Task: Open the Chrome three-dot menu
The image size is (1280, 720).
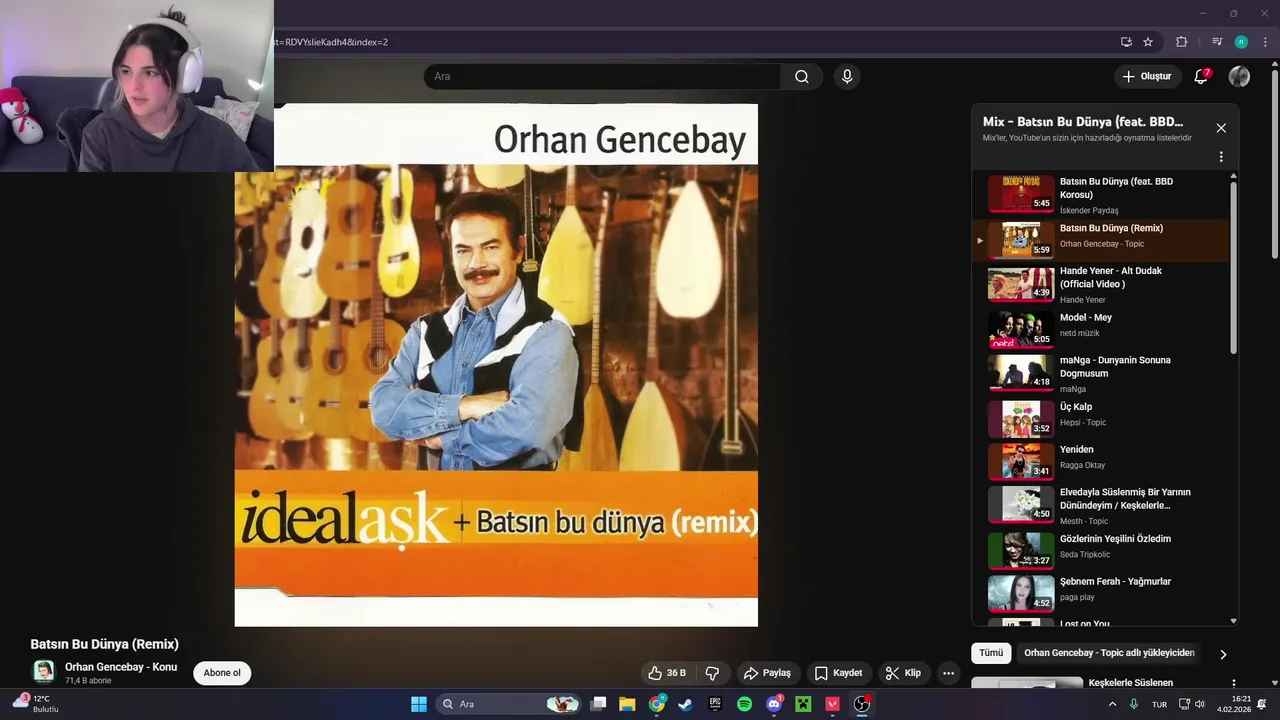Action: [x=1265, y=42]
